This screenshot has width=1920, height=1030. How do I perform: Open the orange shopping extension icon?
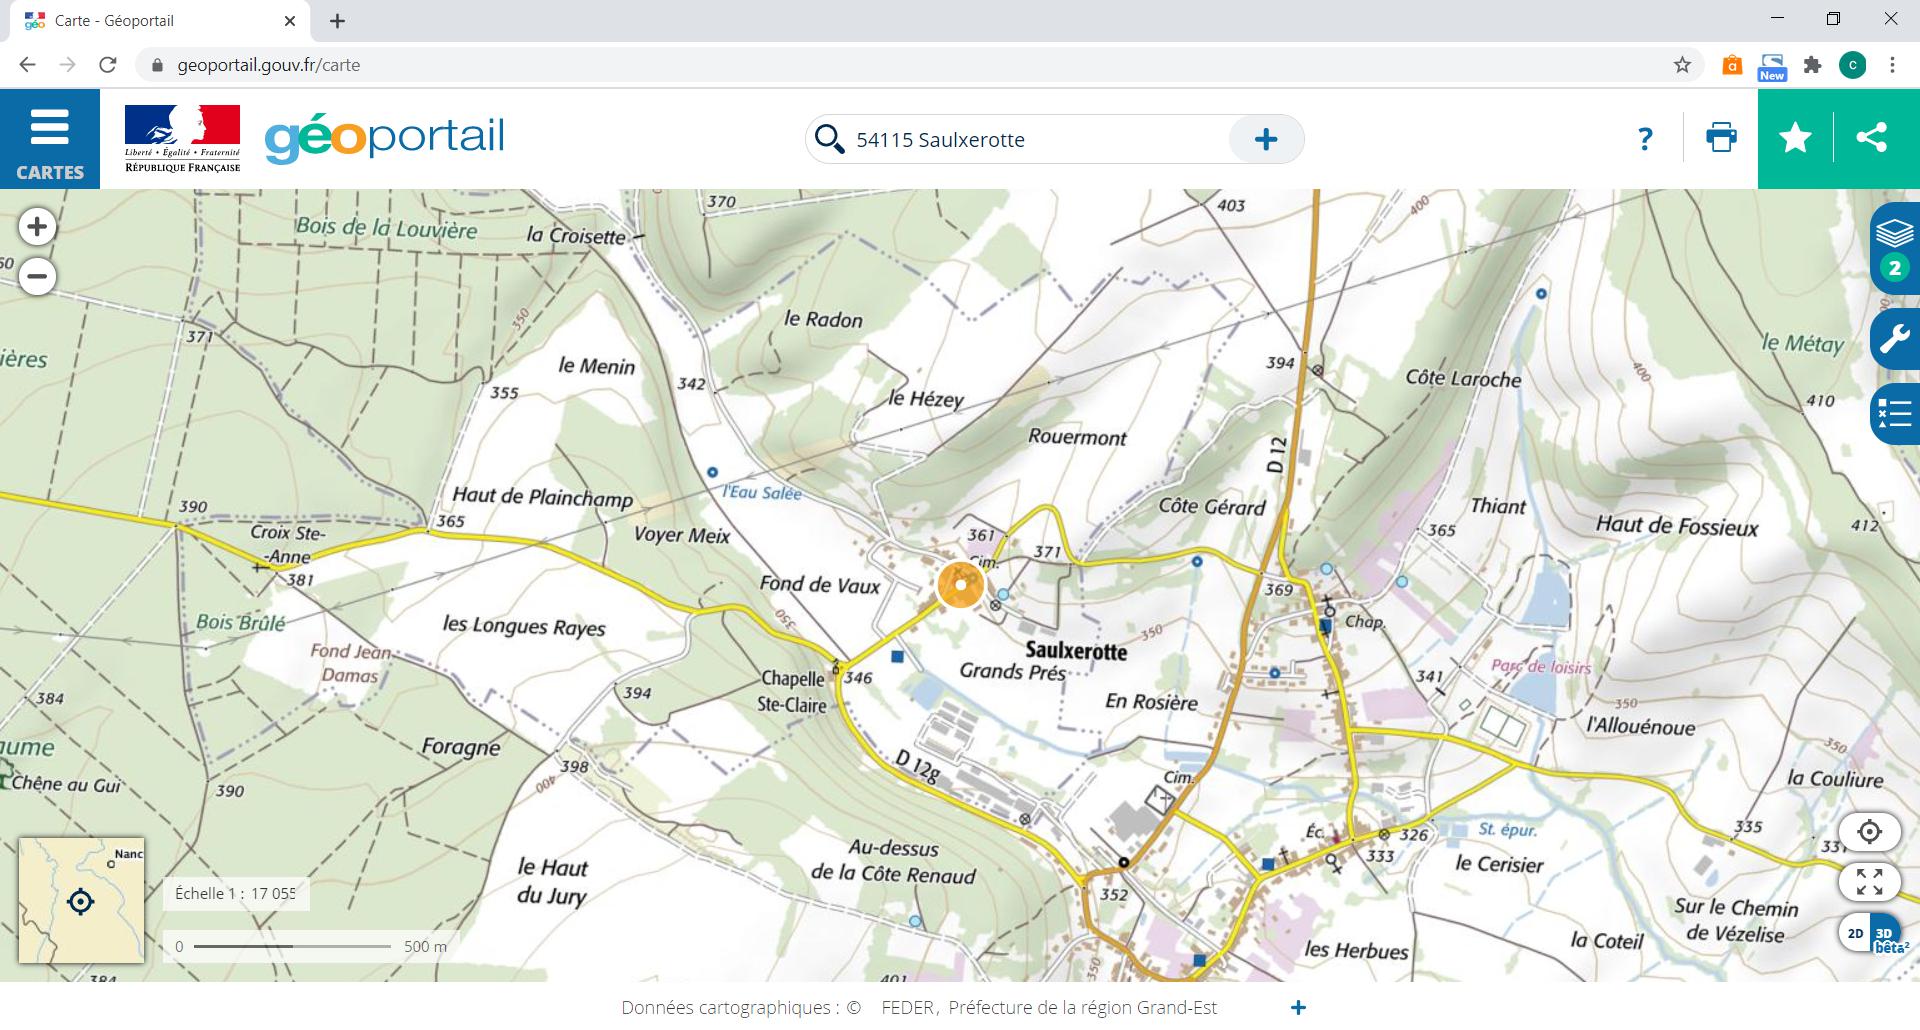click(x=1732, y=65)
